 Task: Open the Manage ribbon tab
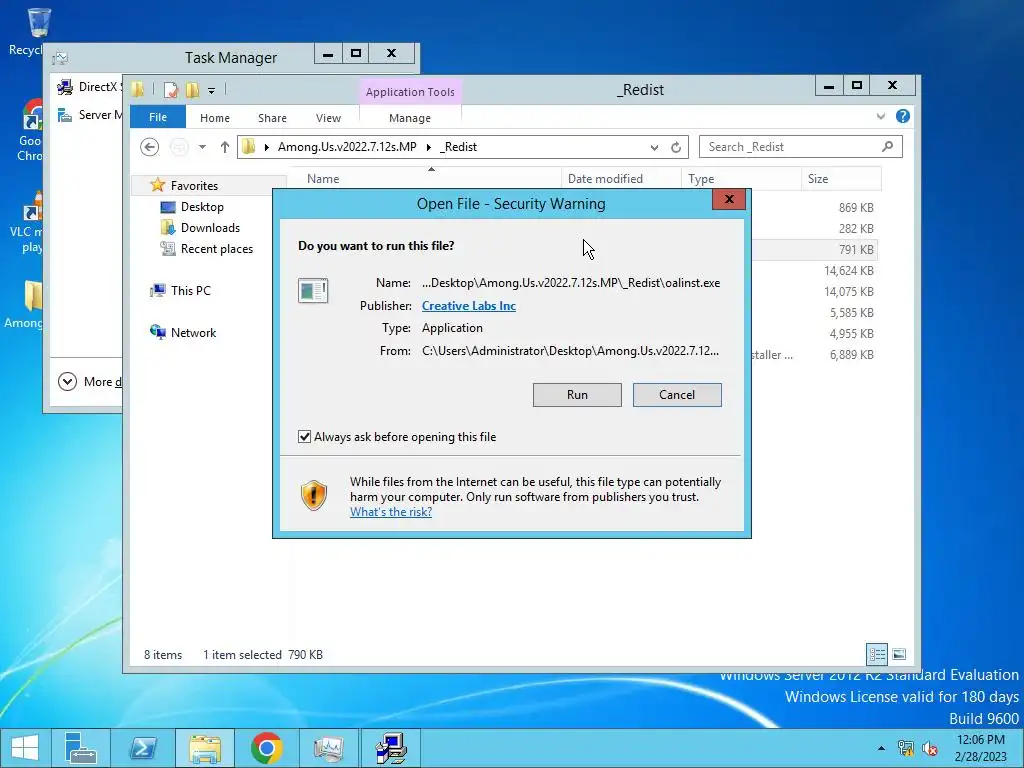(x=409, y=118)
